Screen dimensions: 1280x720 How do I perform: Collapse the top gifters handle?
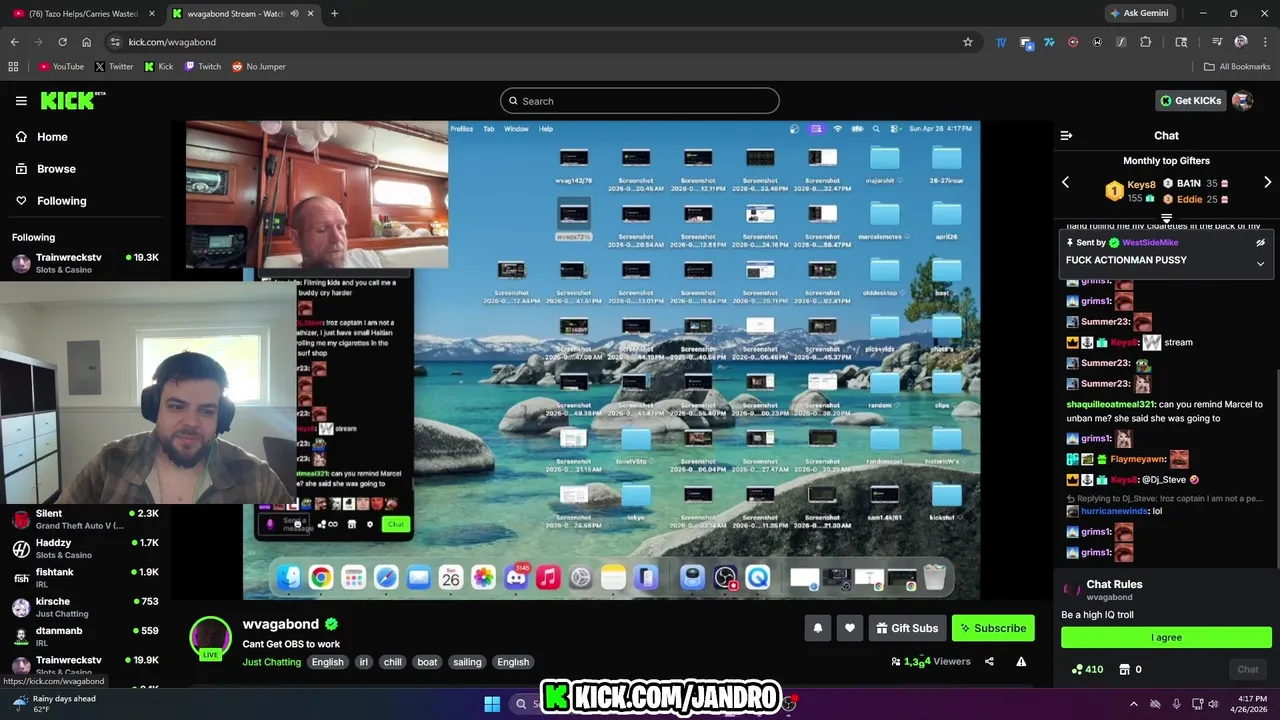(x=1166, y=217)
